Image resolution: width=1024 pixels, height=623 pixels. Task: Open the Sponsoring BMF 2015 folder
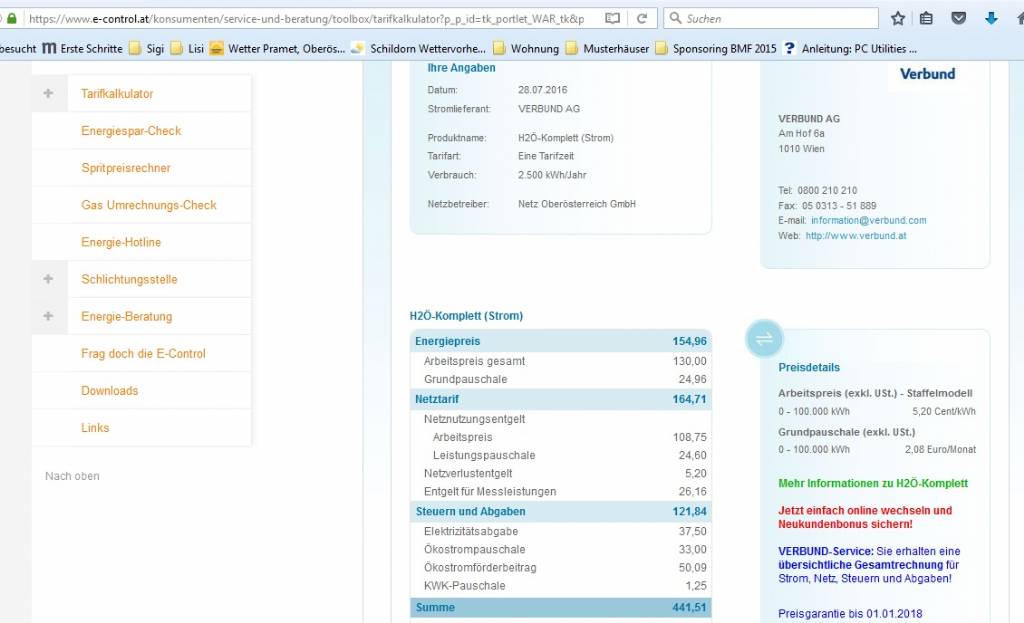point(716,48)
